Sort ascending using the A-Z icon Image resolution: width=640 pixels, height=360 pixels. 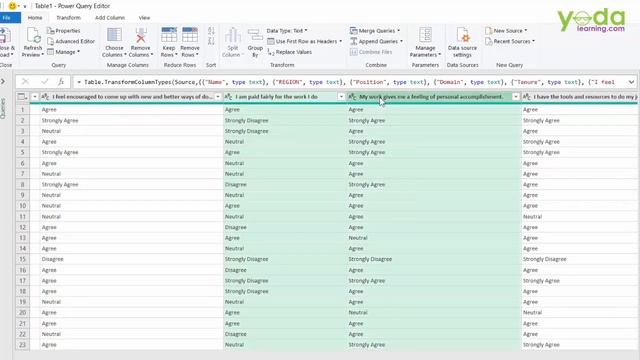click(x=211, y=31)
